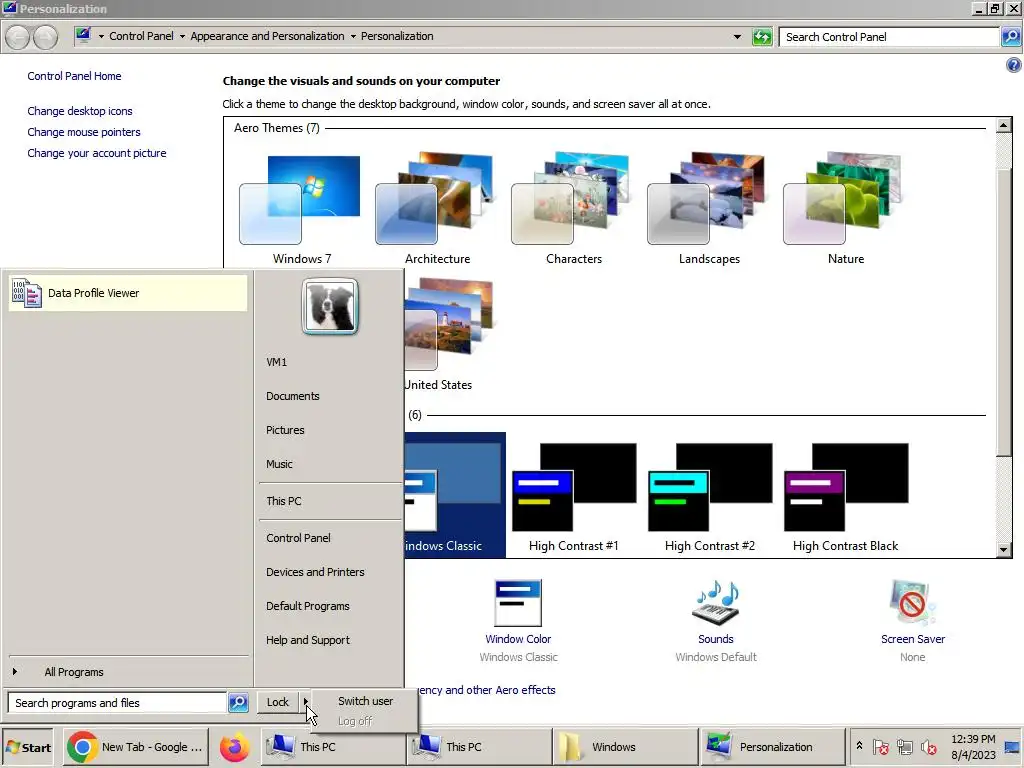
Task: Click the Show desktop icon by the clock
Action: (x=1012, y=747)
